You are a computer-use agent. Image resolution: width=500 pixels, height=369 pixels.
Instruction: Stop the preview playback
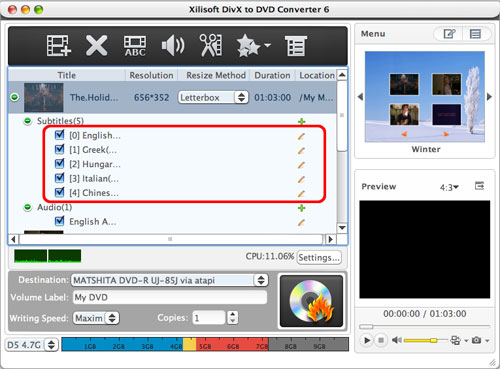point(381,340)
